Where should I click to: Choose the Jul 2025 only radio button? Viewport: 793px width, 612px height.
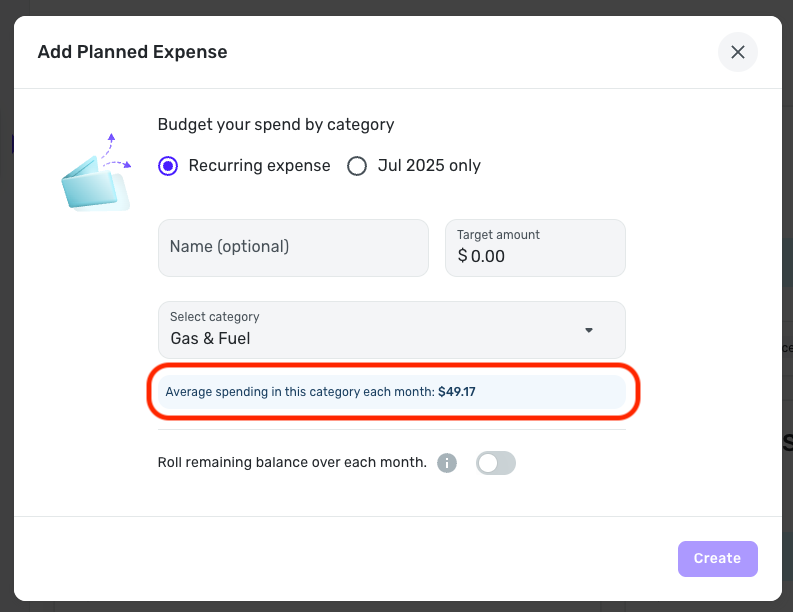click(x=357, y=166)
